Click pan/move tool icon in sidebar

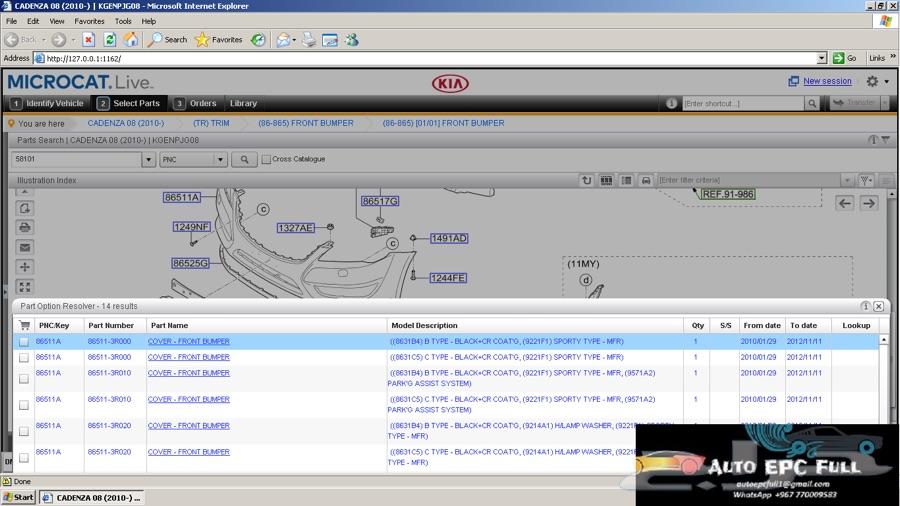pyautogui.click(x=25, y=267)
